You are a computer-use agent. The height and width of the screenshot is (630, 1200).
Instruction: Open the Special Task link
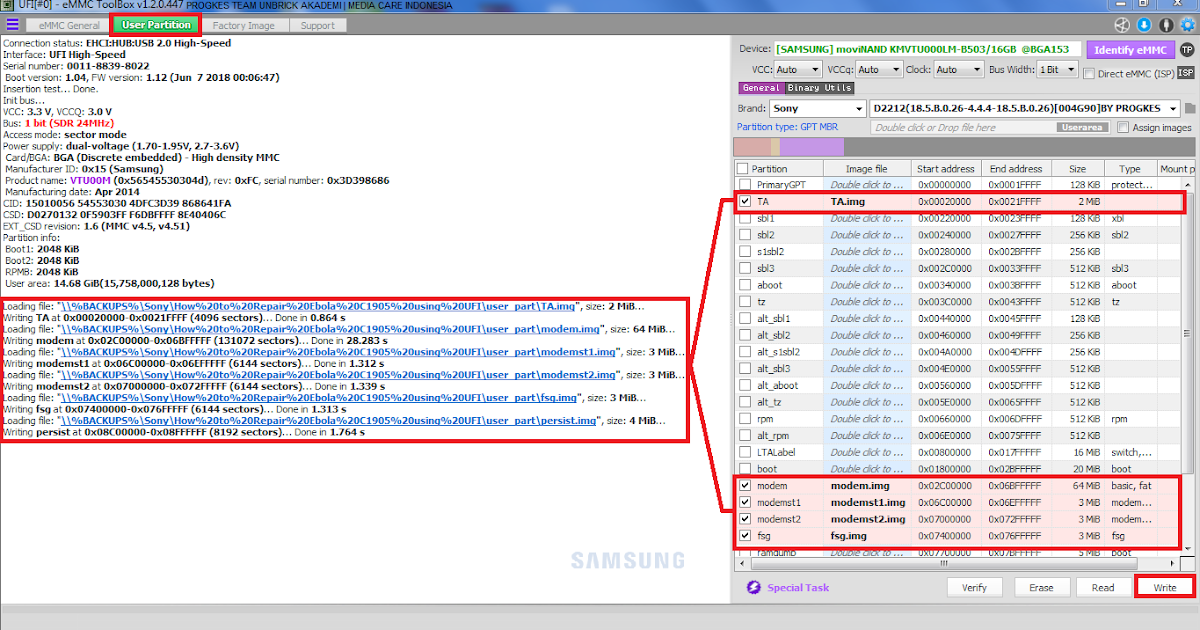[798, 588]
